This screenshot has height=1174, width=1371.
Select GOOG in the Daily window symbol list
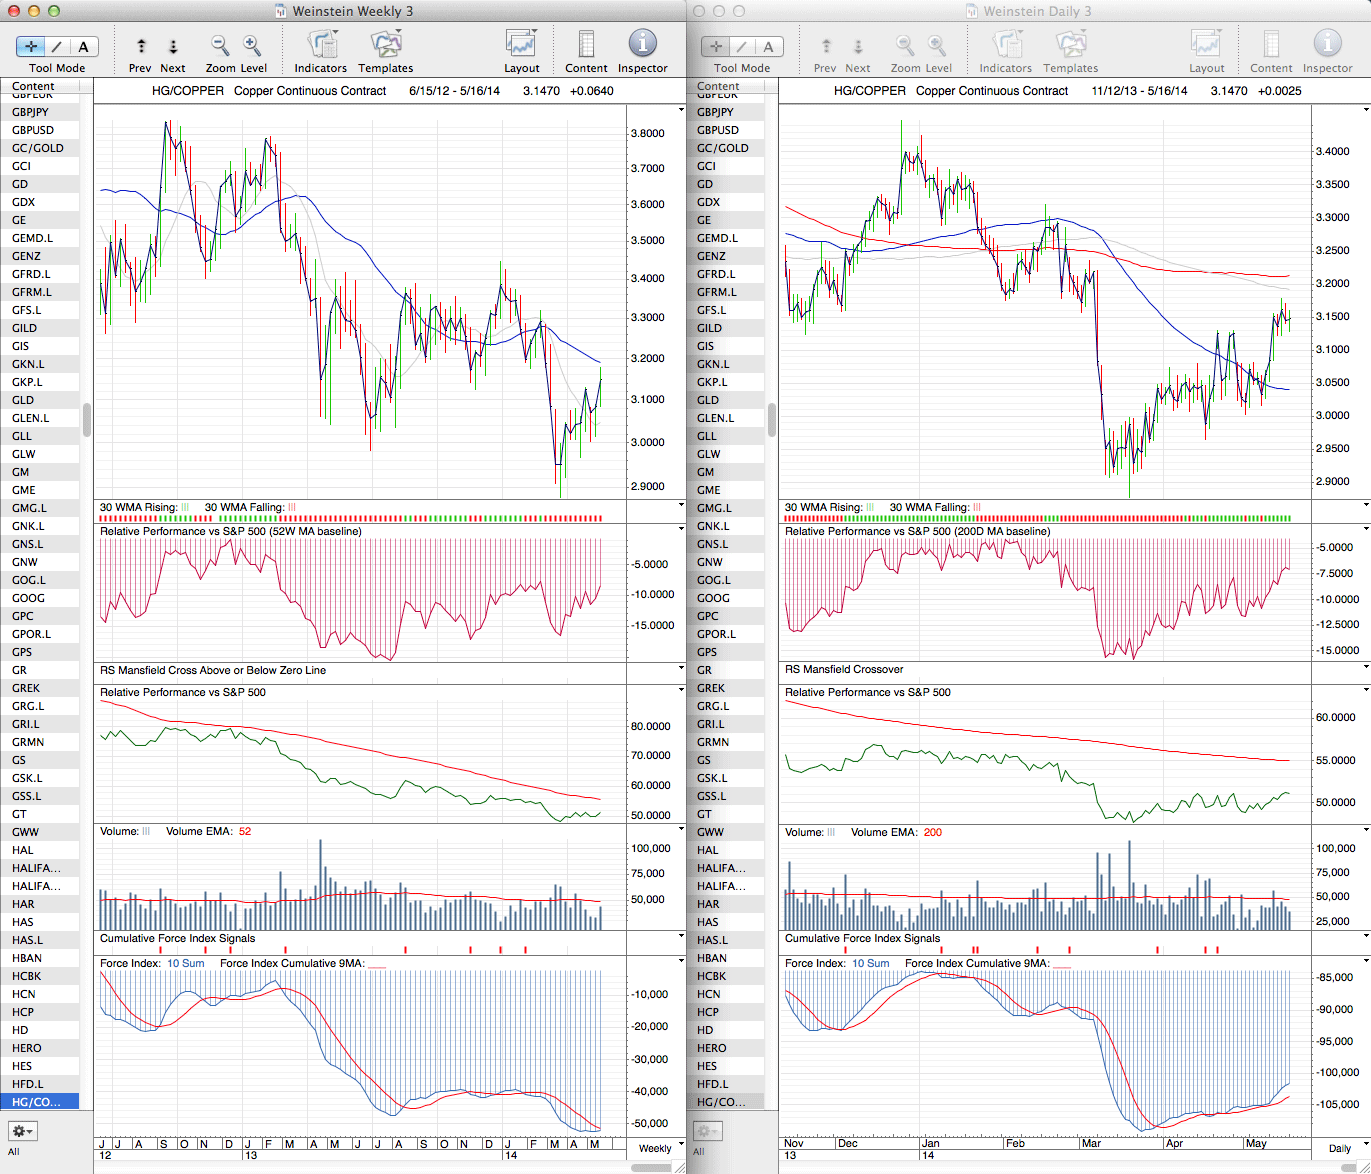point(713,598)
